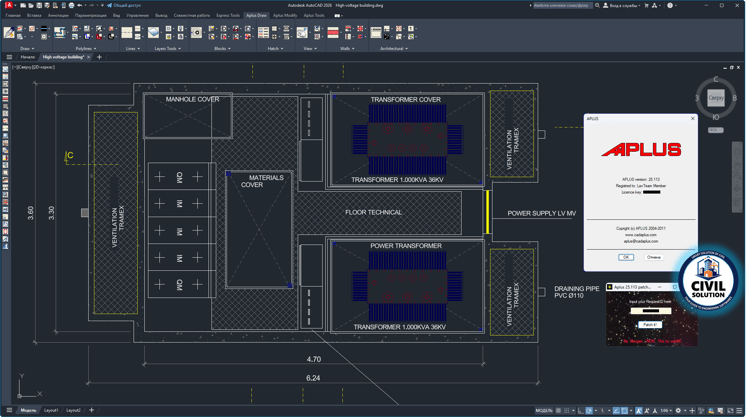Toggle snap mode dotted grid in status bar

tap(566, 410)
